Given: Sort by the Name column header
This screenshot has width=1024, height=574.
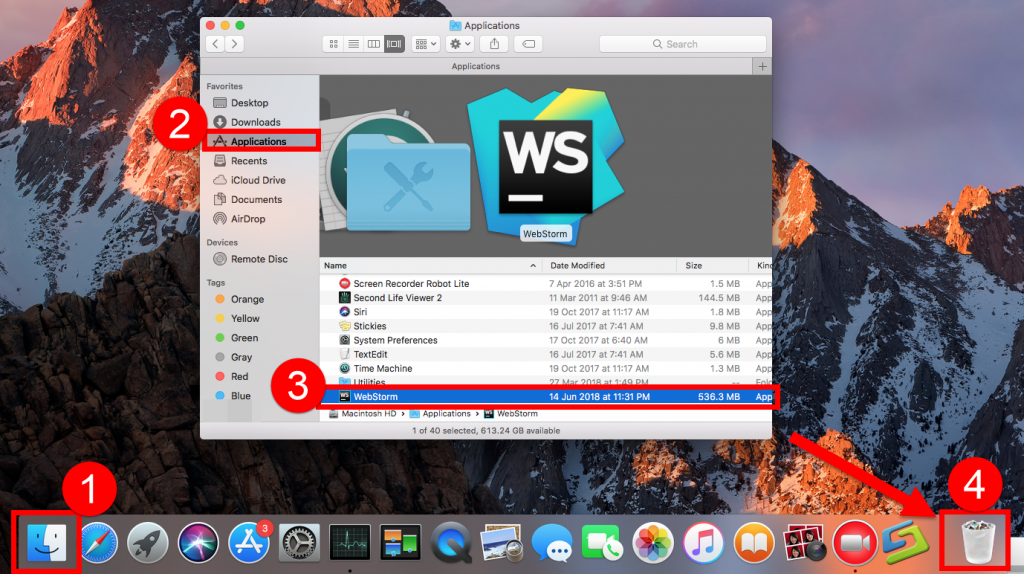Looking at the screenshot, I should click(x=430, y=265).
